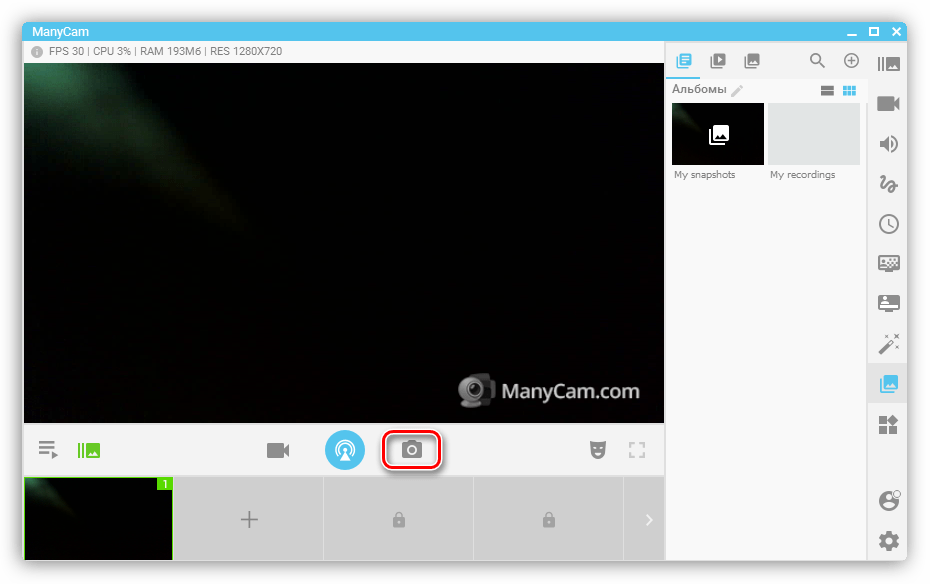
Task: Open the widgets icon in sidebar
Action: (888, 424)
